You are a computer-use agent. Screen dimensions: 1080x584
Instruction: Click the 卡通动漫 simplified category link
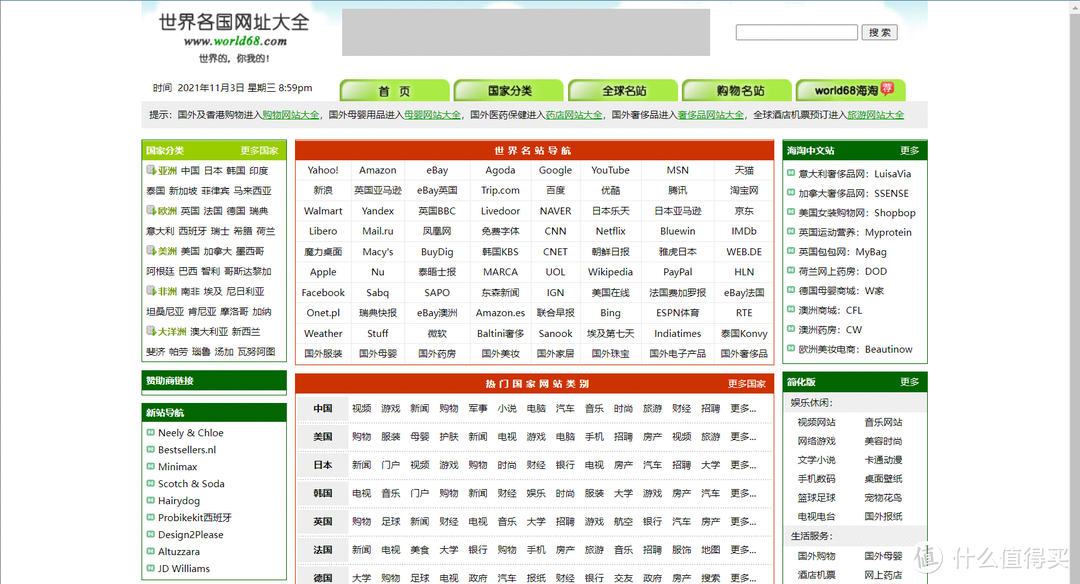click(x=883, y=459)
